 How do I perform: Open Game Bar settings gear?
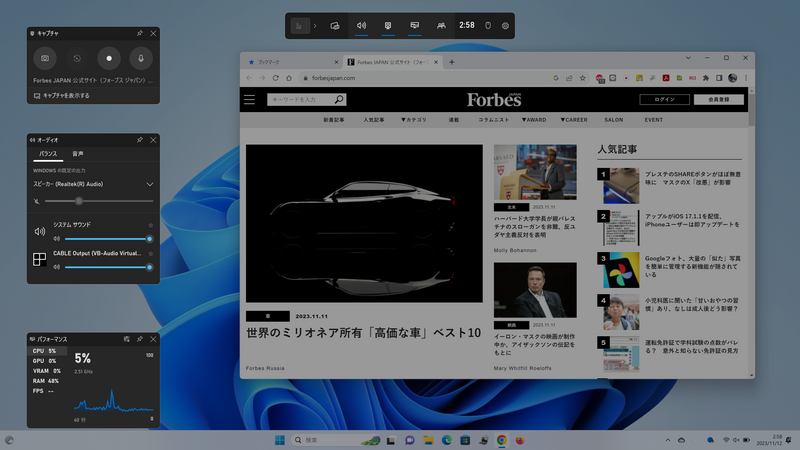coord(506,25)
